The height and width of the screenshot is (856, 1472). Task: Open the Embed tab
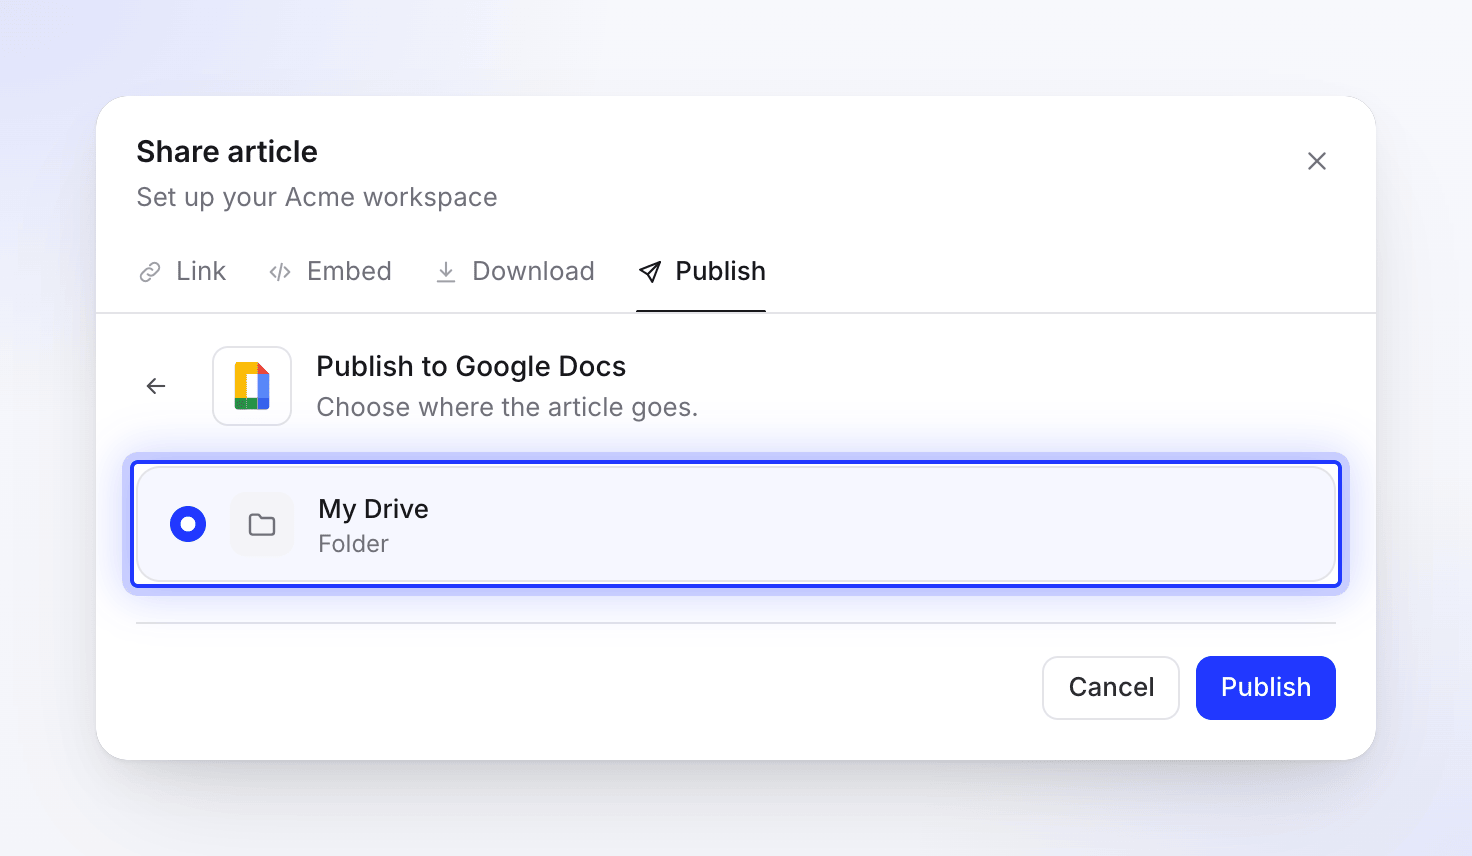point(330,271)
